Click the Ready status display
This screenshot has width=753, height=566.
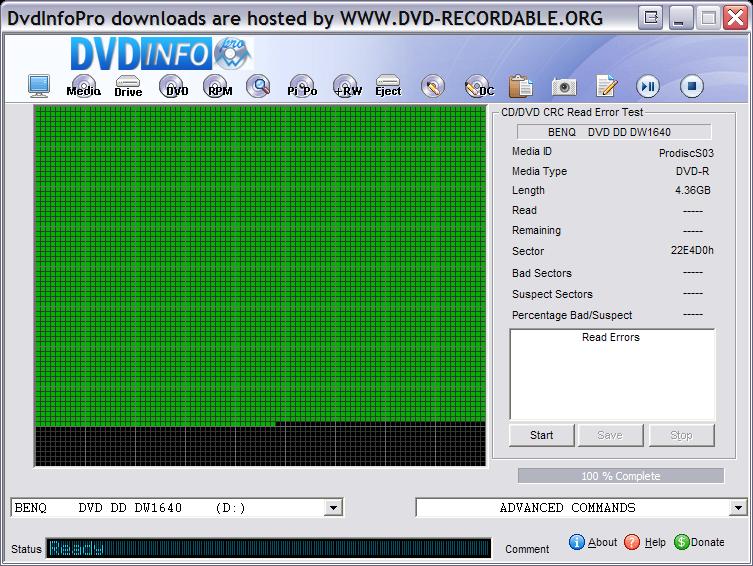click(268, 548)
